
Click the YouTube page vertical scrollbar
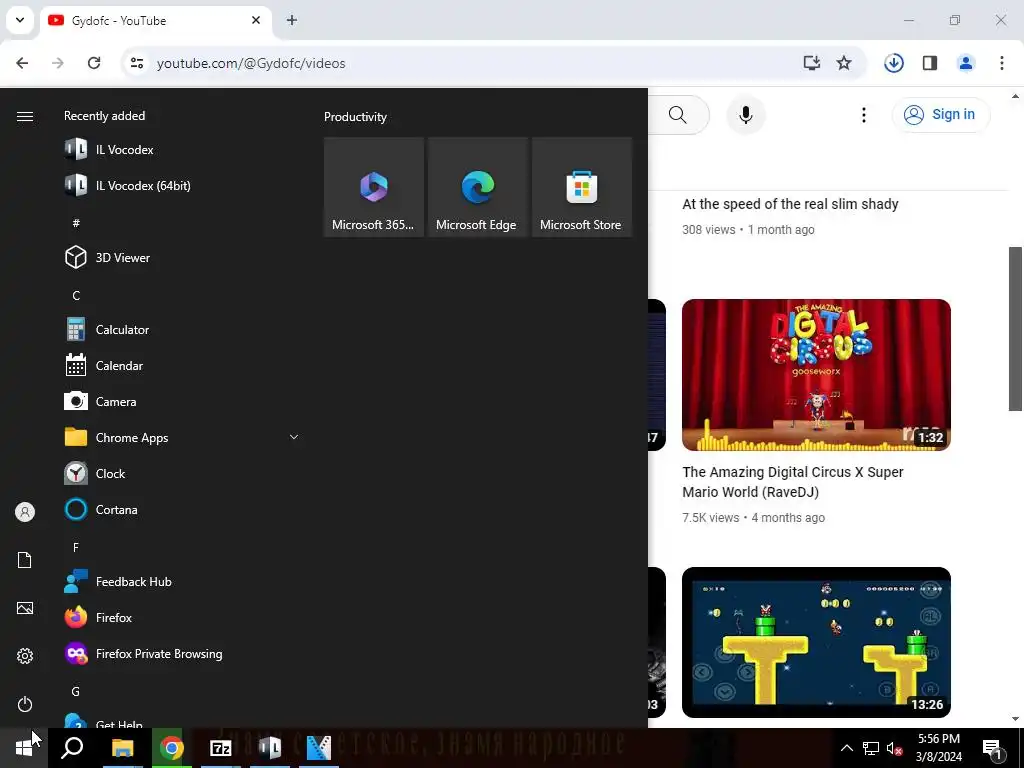click(x=1015, y=329)
